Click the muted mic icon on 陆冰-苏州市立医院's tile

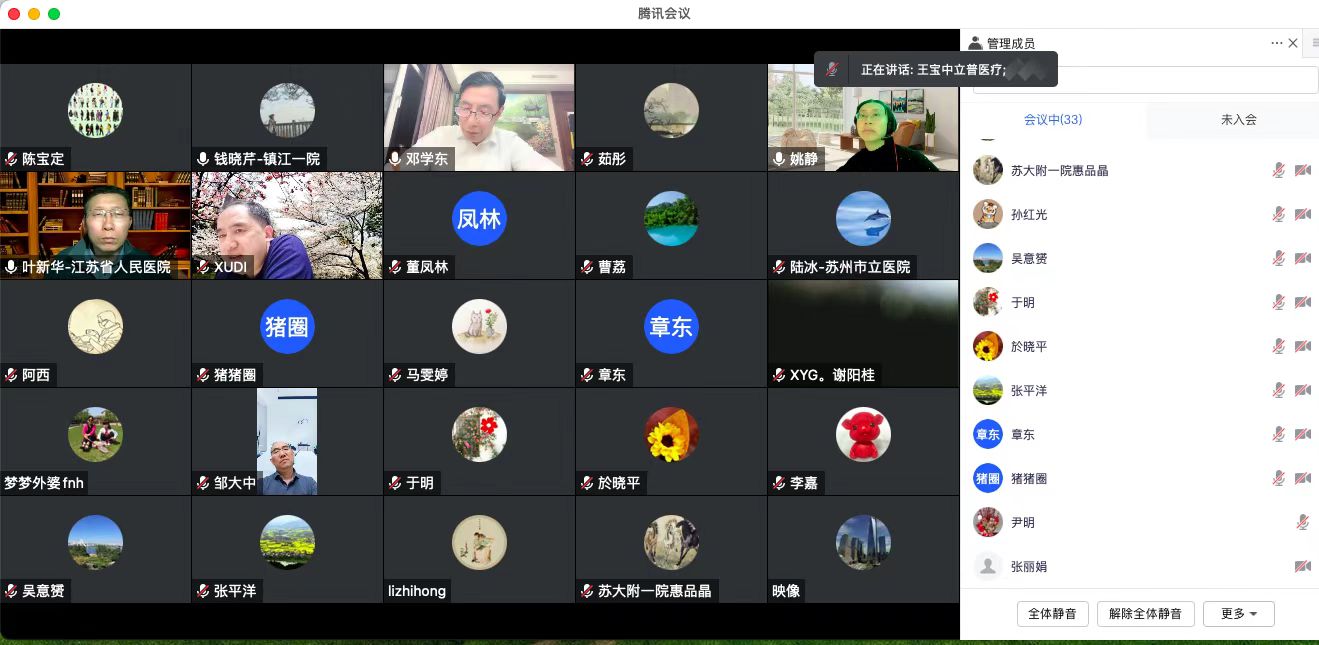779,267
